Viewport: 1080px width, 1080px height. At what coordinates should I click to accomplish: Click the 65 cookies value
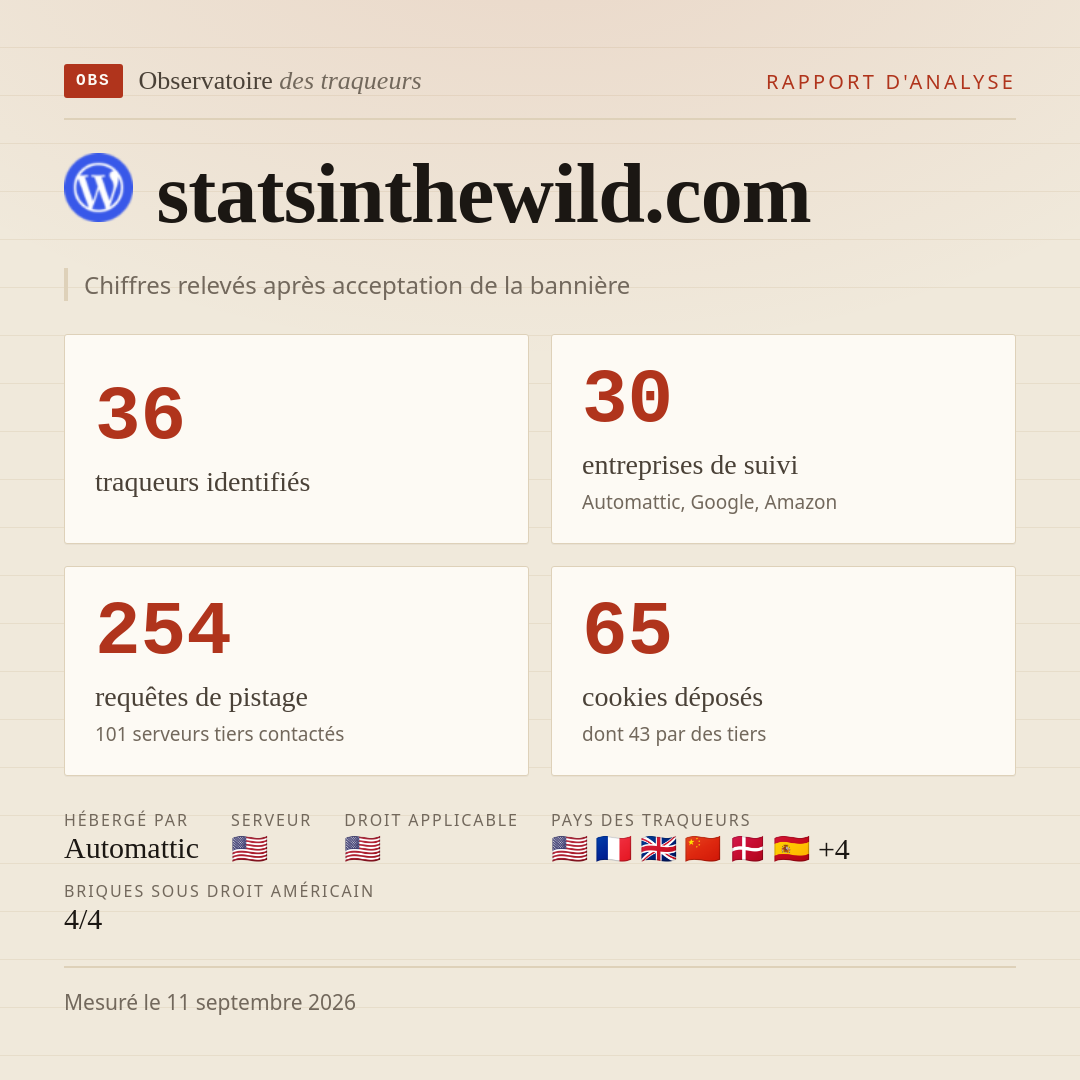pos(627,628)
